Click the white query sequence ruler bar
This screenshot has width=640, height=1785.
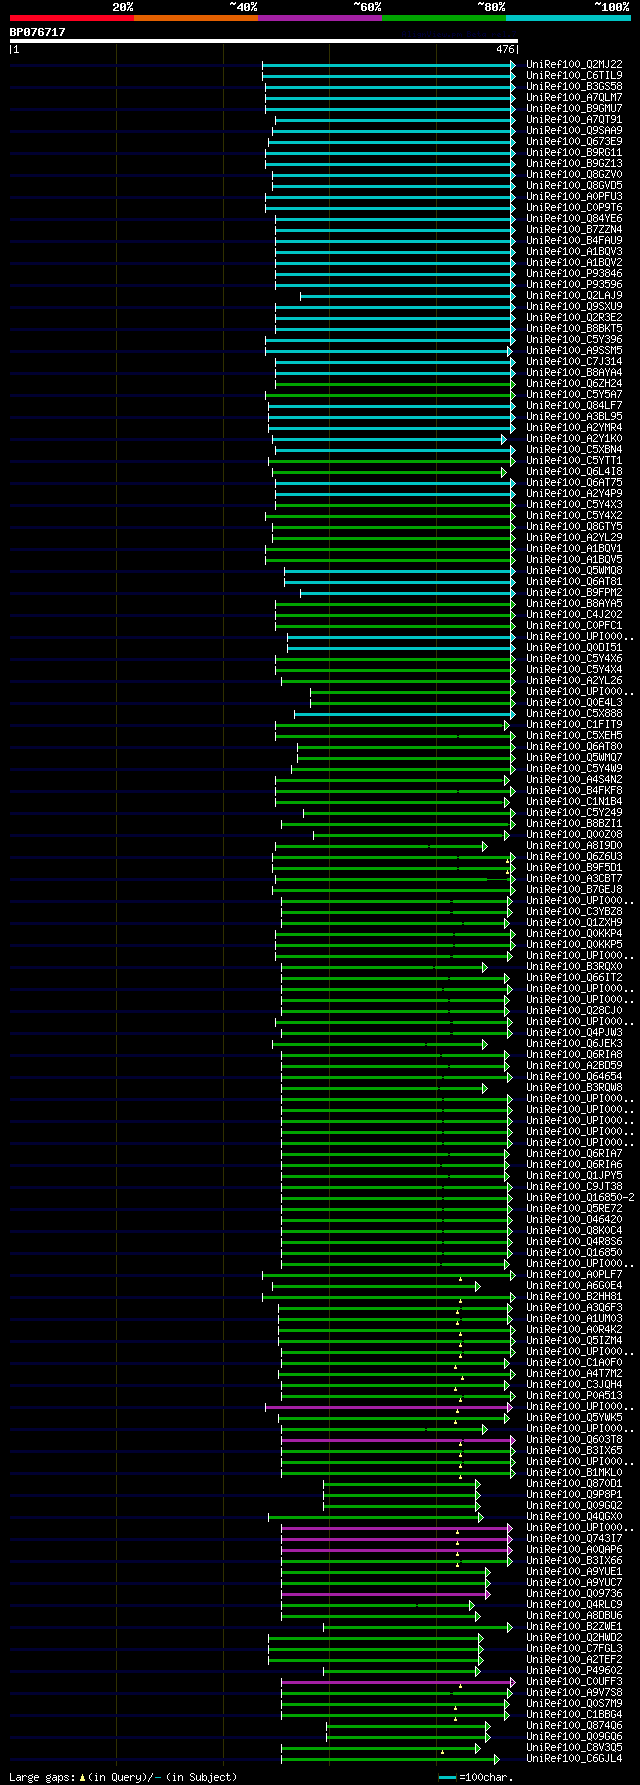click(x=264, y=41)
